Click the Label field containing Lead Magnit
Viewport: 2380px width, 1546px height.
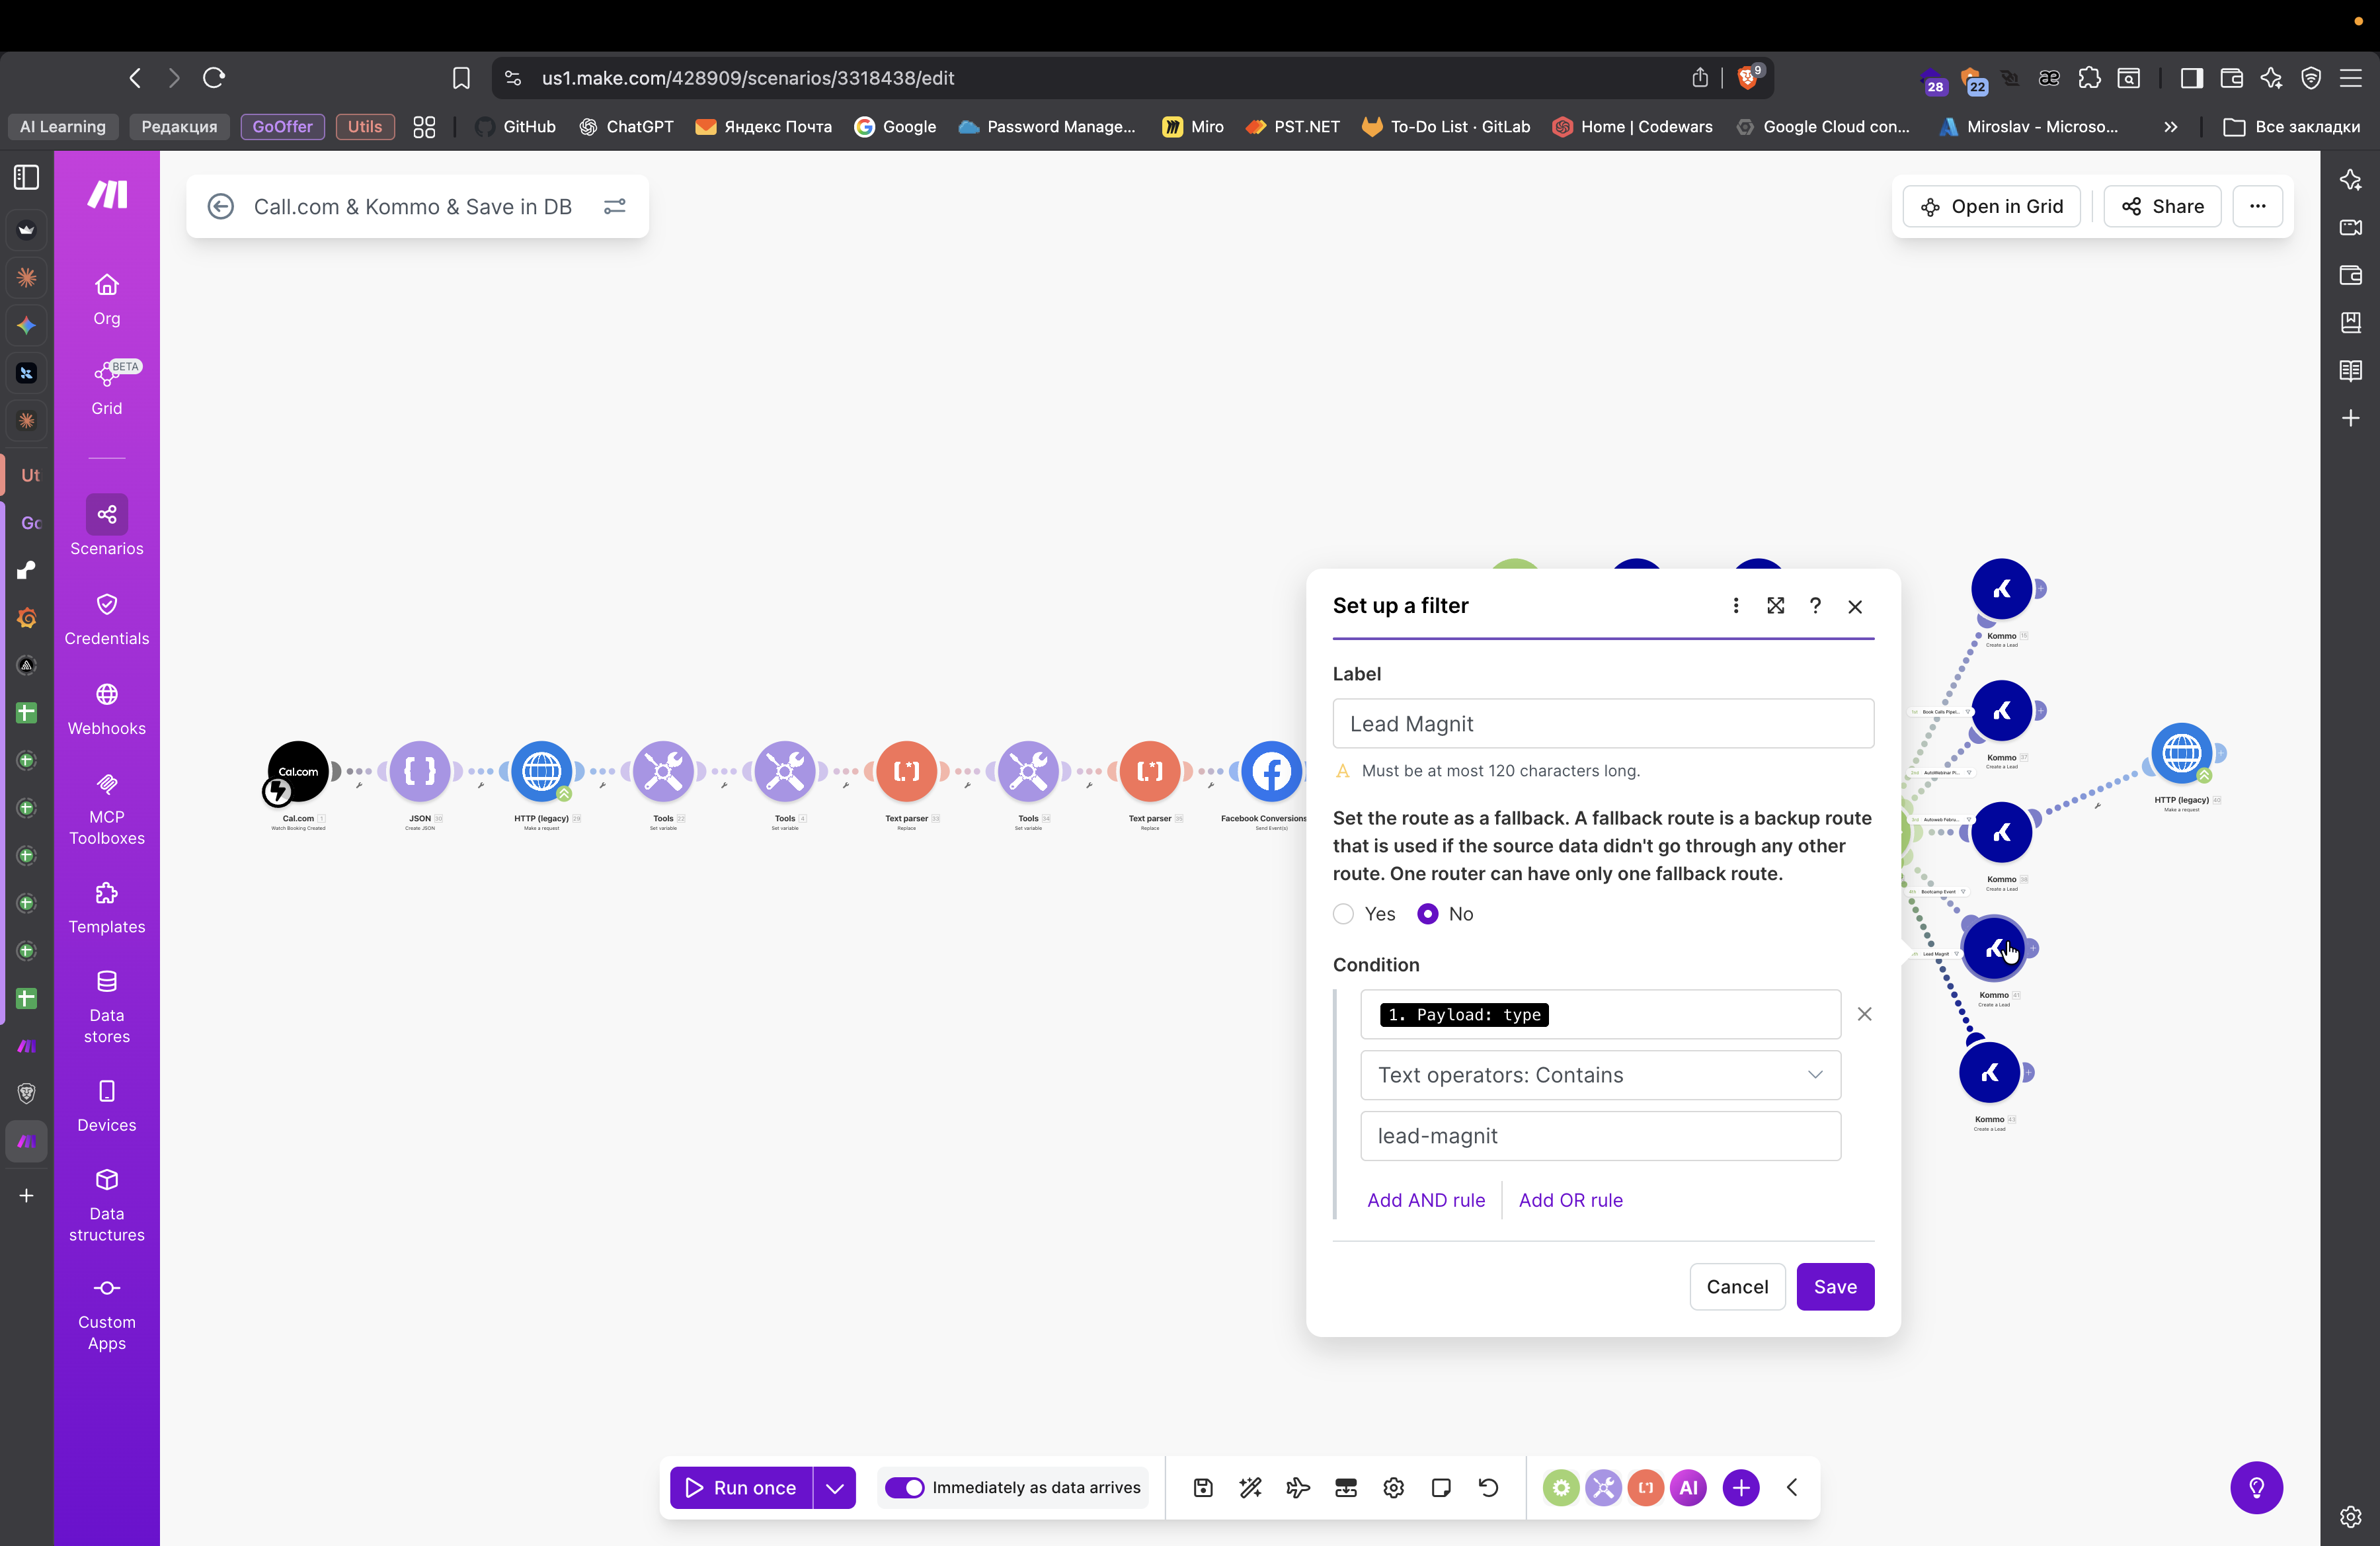tap(1602, 723)
